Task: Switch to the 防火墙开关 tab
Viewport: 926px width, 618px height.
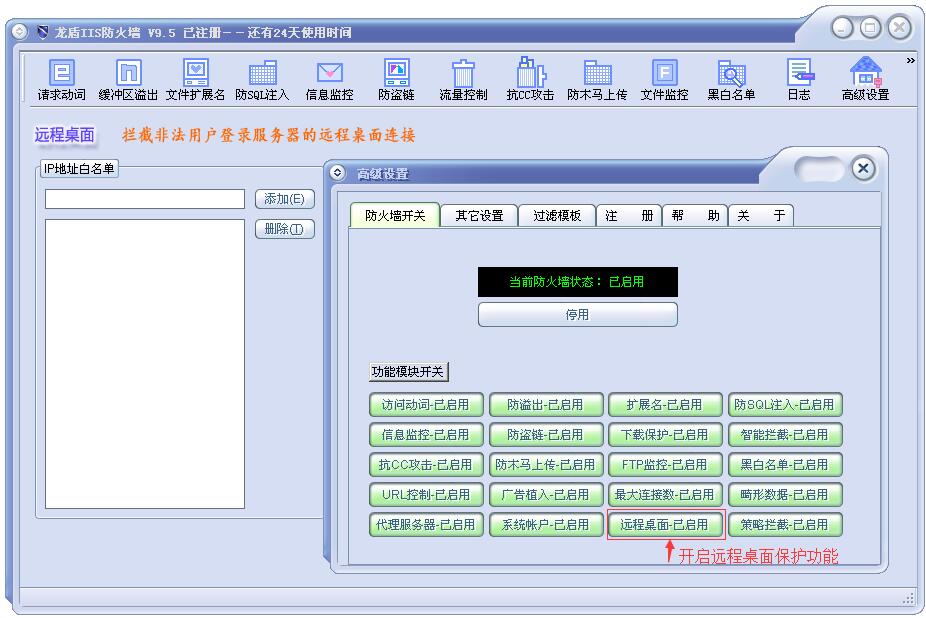Action: point(395,216)
